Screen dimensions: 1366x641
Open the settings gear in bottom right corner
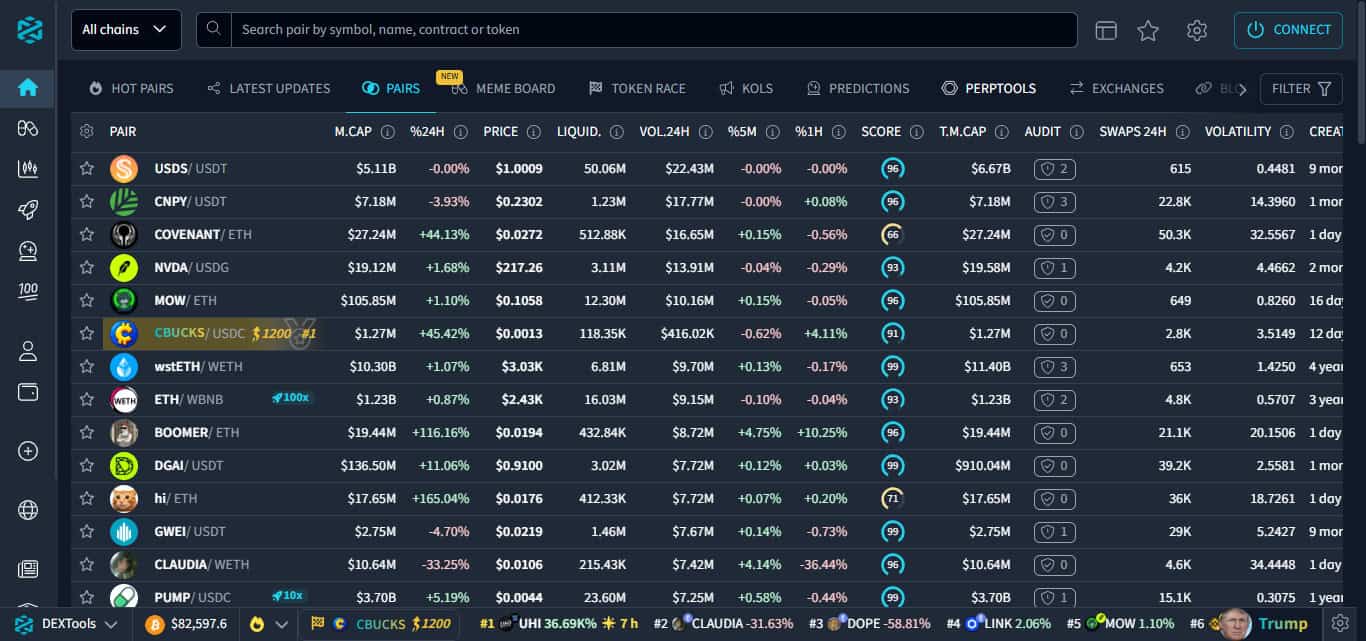point(1341,624)
